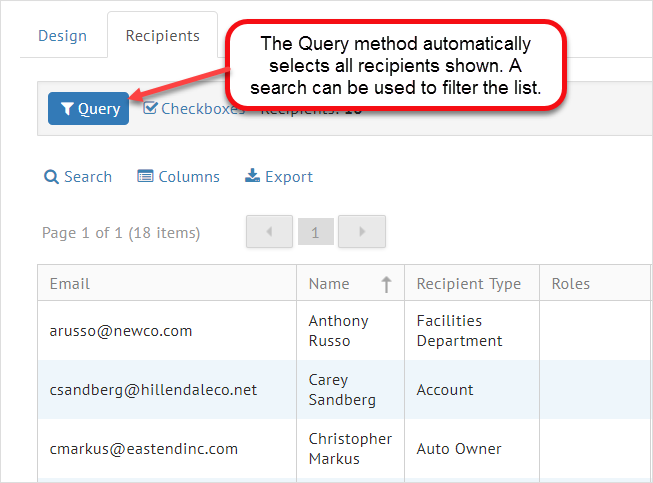The width and height of the screenshot is (653, 483).
Task: Click the magnifier icon beside Search
Action: pyautogui.click(x=51, y=177)
